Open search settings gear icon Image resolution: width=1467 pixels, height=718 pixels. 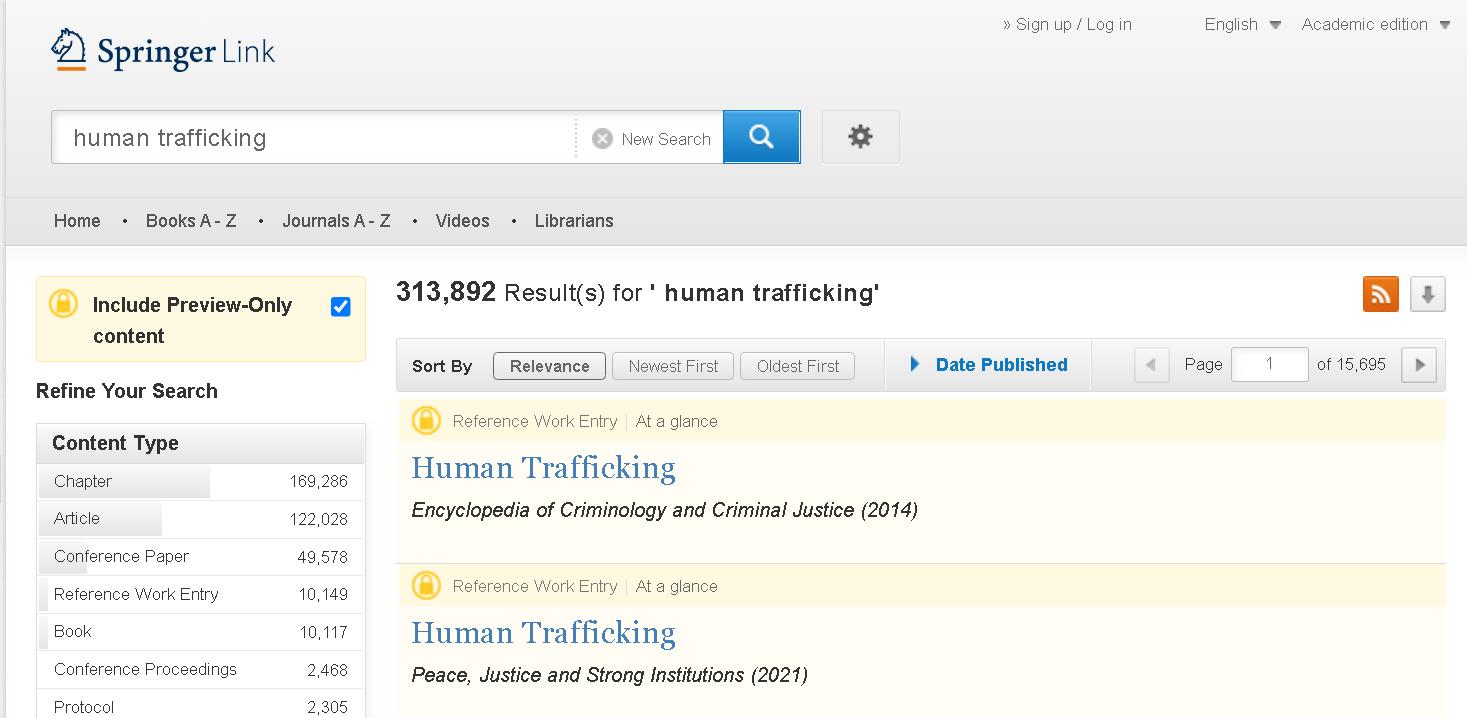pyautogui.click(x=860, y=137)
